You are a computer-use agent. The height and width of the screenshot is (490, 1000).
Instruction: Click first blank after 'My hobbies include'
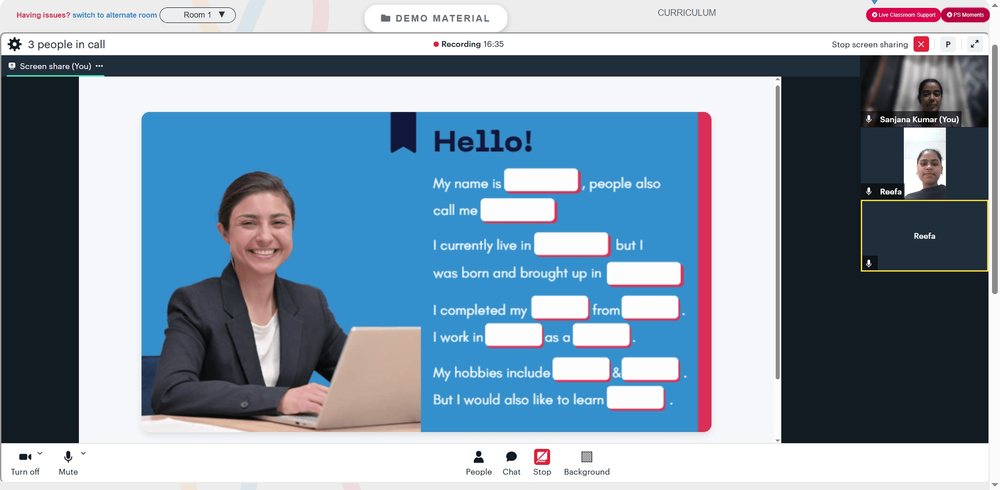pyautogui.click(x=581, y=369)
